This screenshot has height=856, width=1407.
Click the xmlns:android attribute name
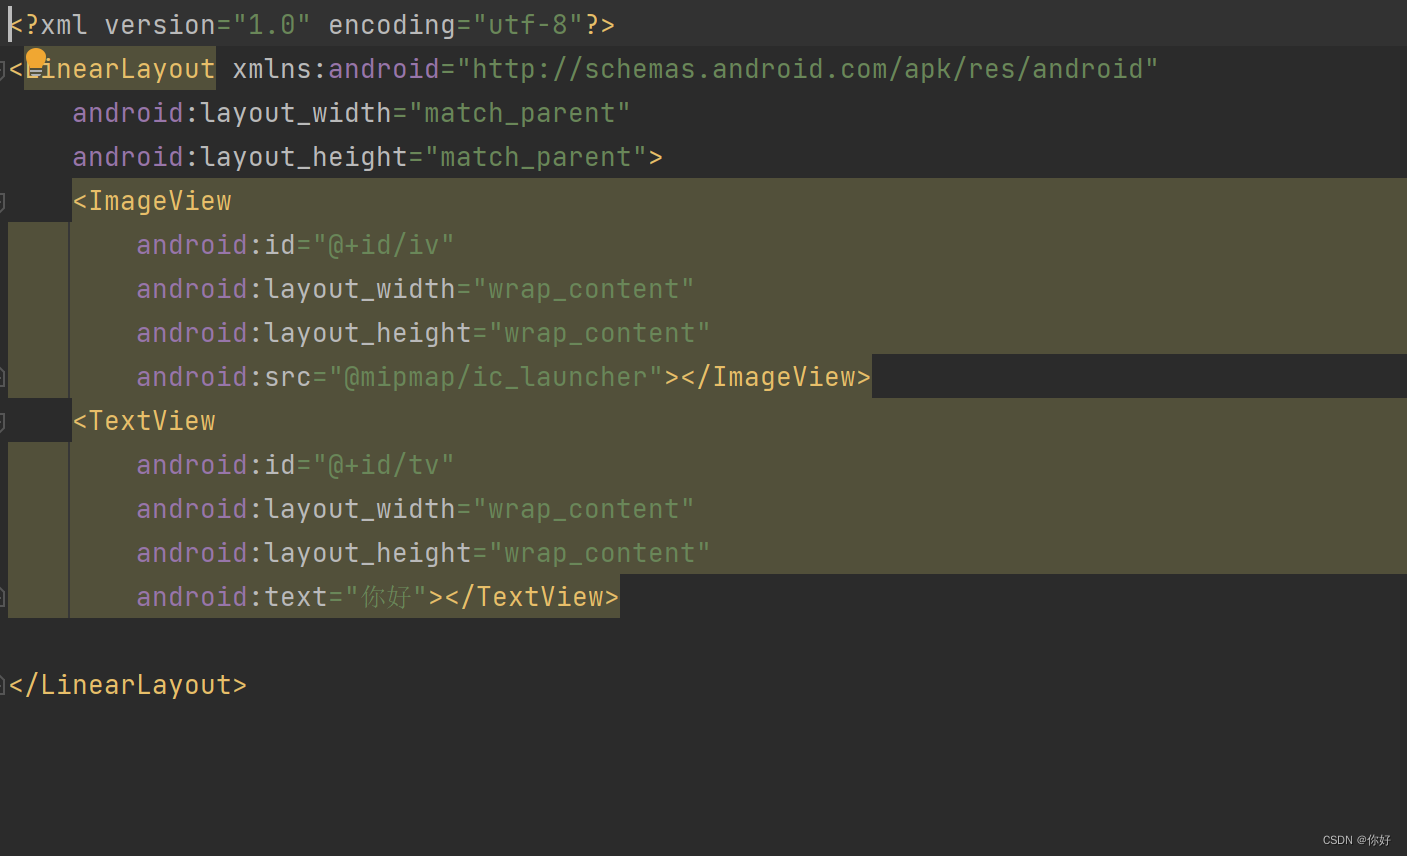click(336, 69)
